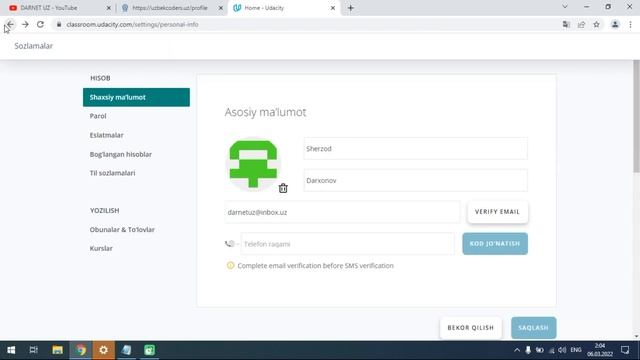Show hidden system tray icons

click(517, 350)
